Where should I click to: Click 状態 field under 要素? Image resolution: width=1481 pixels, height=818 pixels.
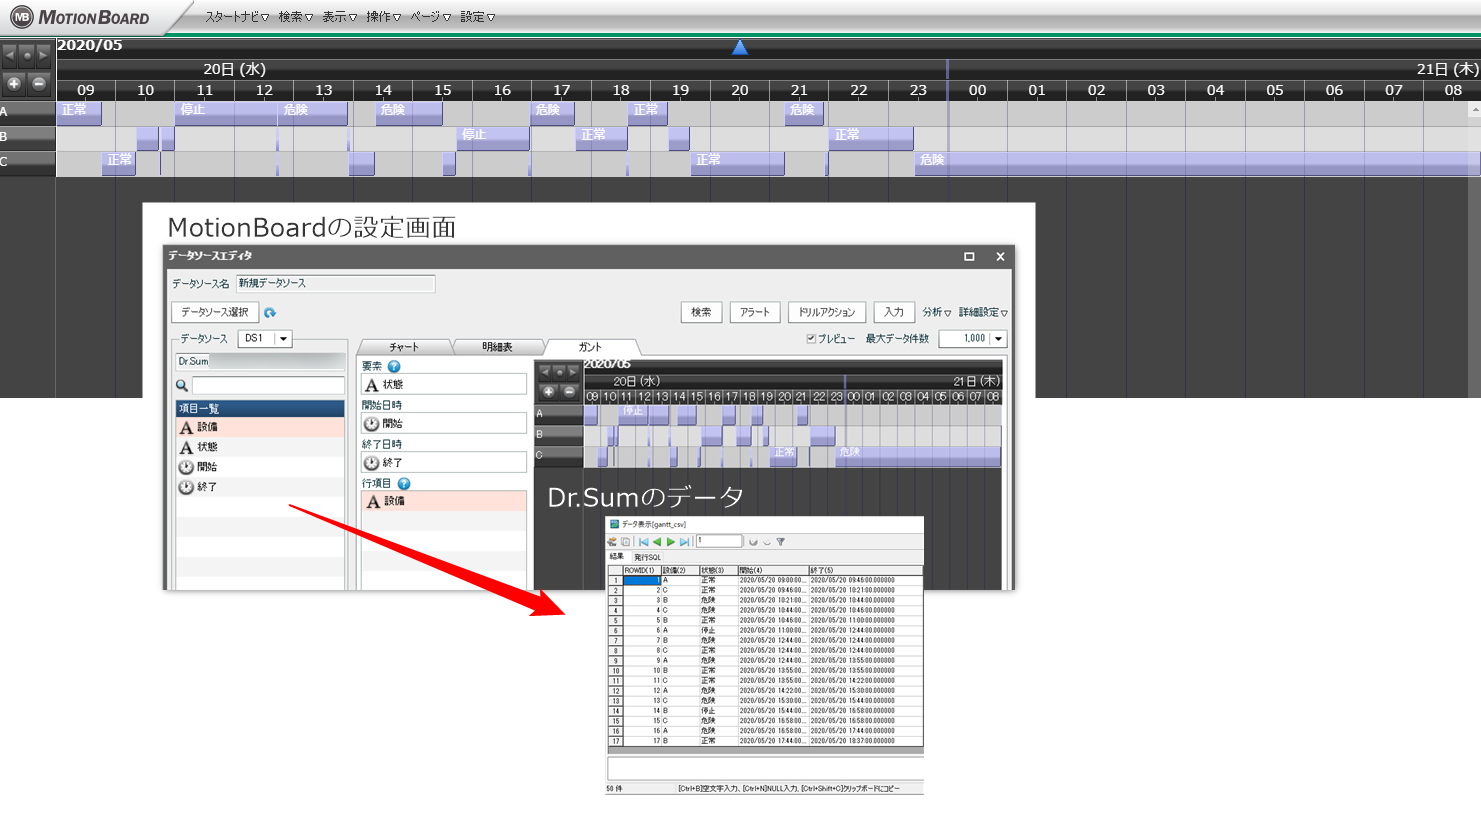click(x=443, y=384)
